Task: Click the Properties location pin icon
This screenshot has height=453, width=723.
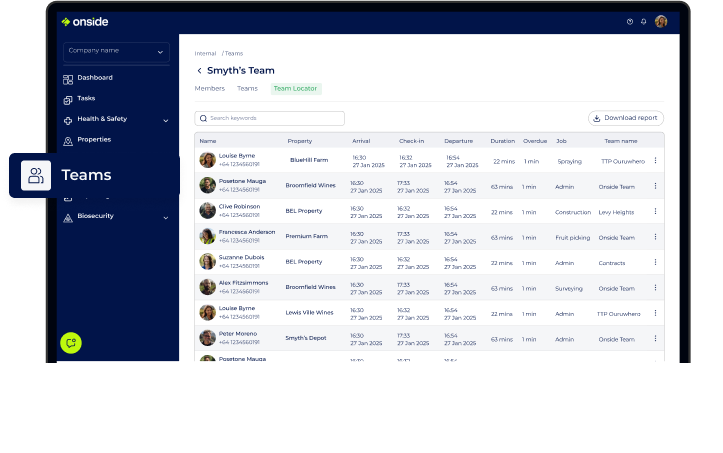Action: pyautogui.click(x=68, y=140)
